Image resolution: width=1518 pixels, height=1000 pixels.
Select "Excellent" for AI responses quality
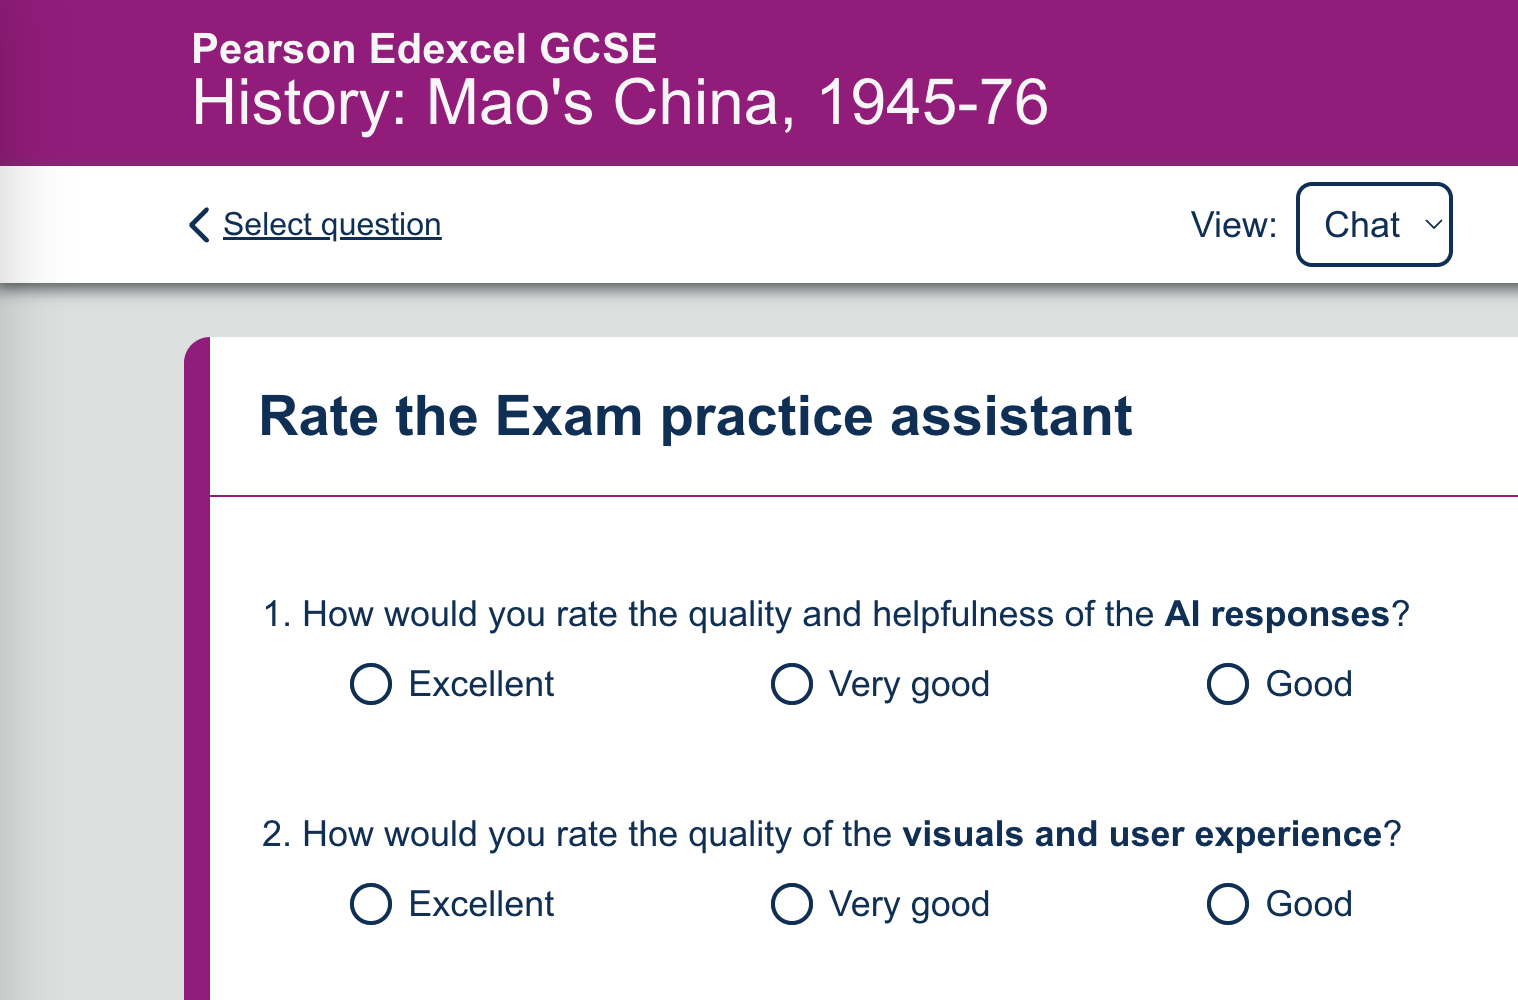point(370,684)
